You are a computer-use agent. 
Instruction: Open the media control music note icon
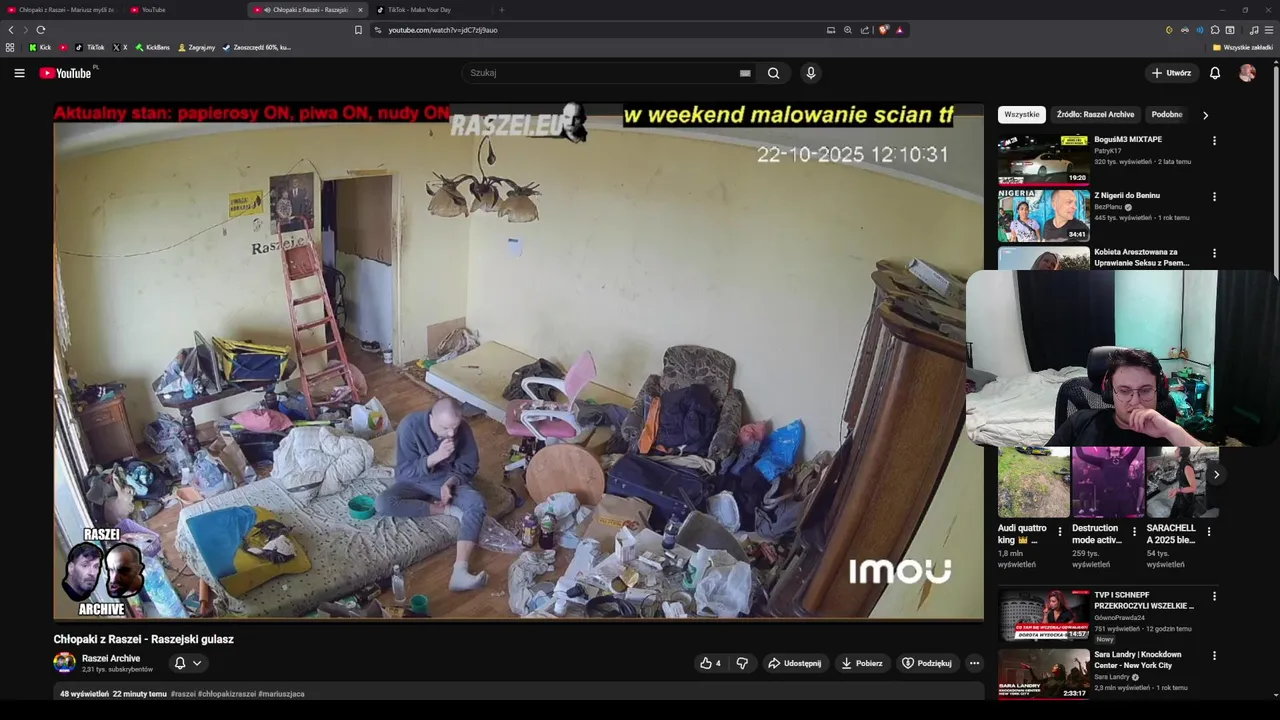pos(1254,30)
